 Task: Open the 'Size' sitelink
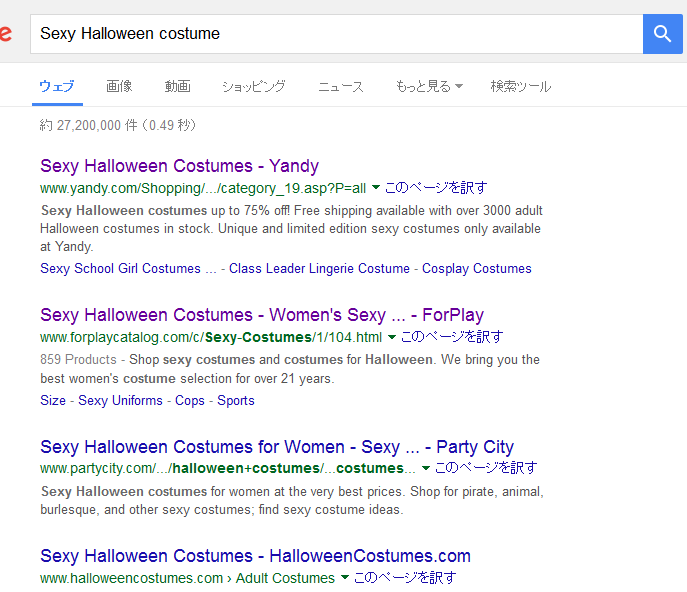[53, 400]
